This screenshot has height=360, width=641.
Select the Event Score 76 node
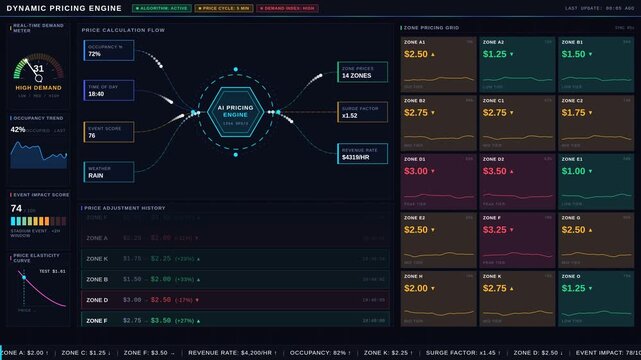(x=109, y=132)
